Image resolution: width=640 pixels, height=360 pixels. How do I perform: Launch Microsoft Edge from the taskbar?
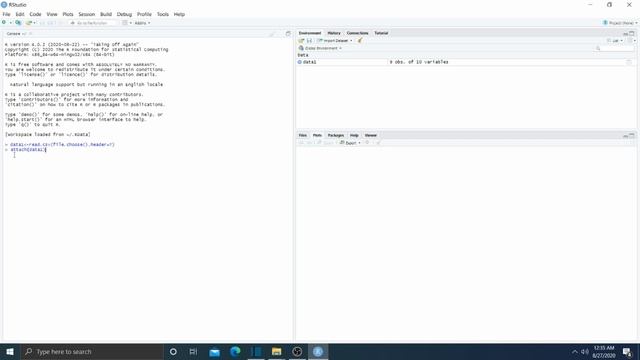pos(235,351)
